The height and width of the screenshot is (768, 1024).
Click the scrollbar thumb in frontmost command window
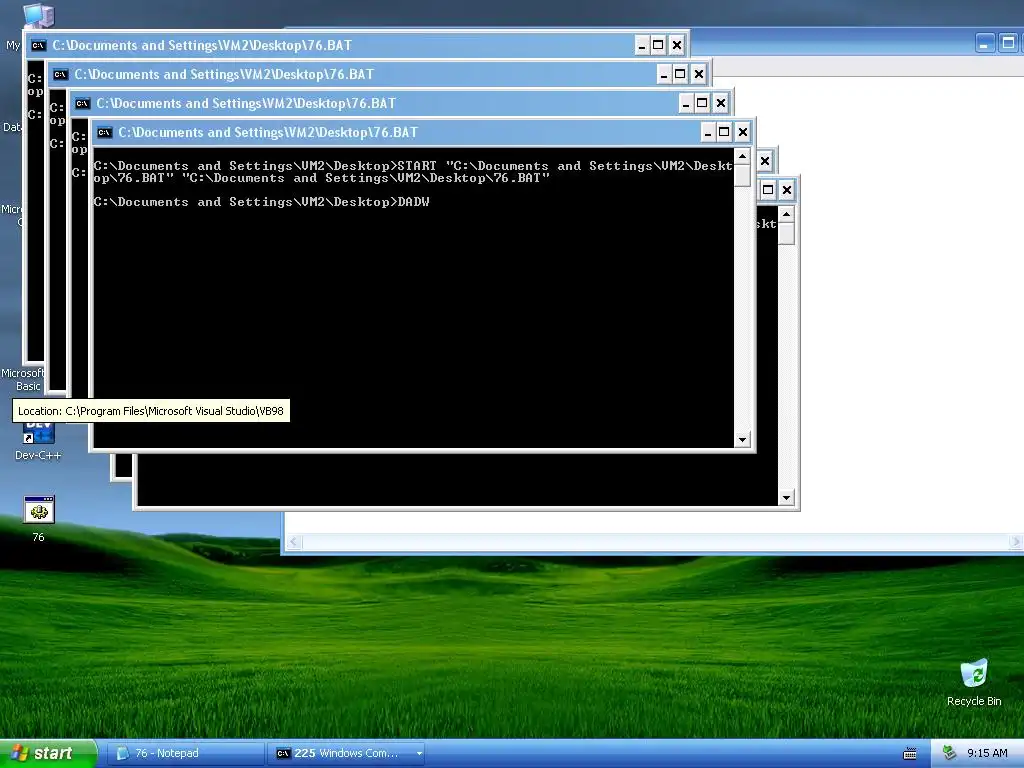click(742, 175)
